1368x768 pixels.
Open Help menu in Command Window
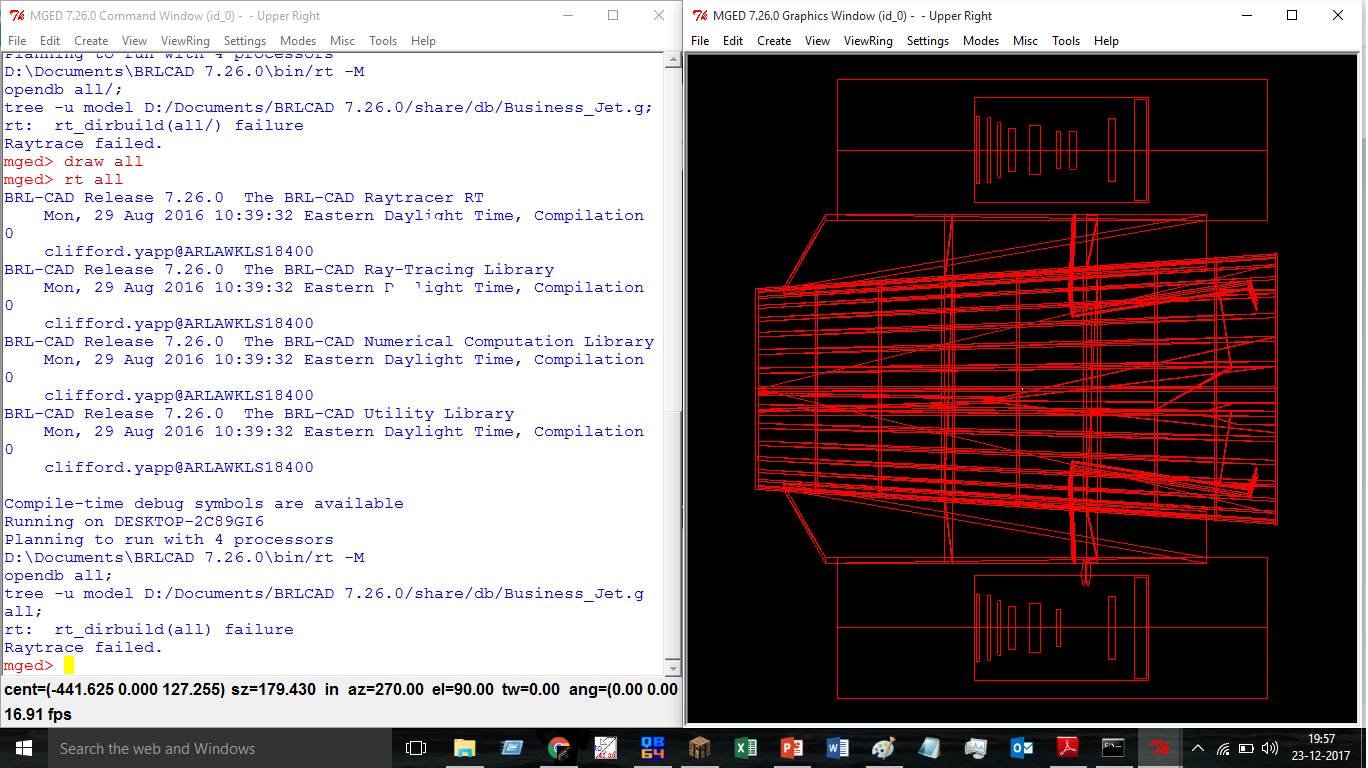(423, 41)
